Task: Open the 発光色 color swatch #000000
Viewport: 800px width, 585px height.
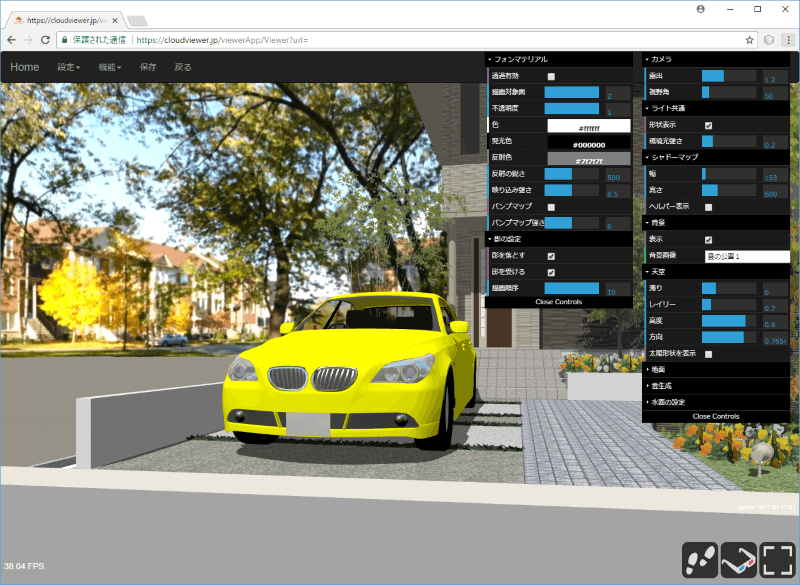Action: pyautogui.click(x=589, y=142)
